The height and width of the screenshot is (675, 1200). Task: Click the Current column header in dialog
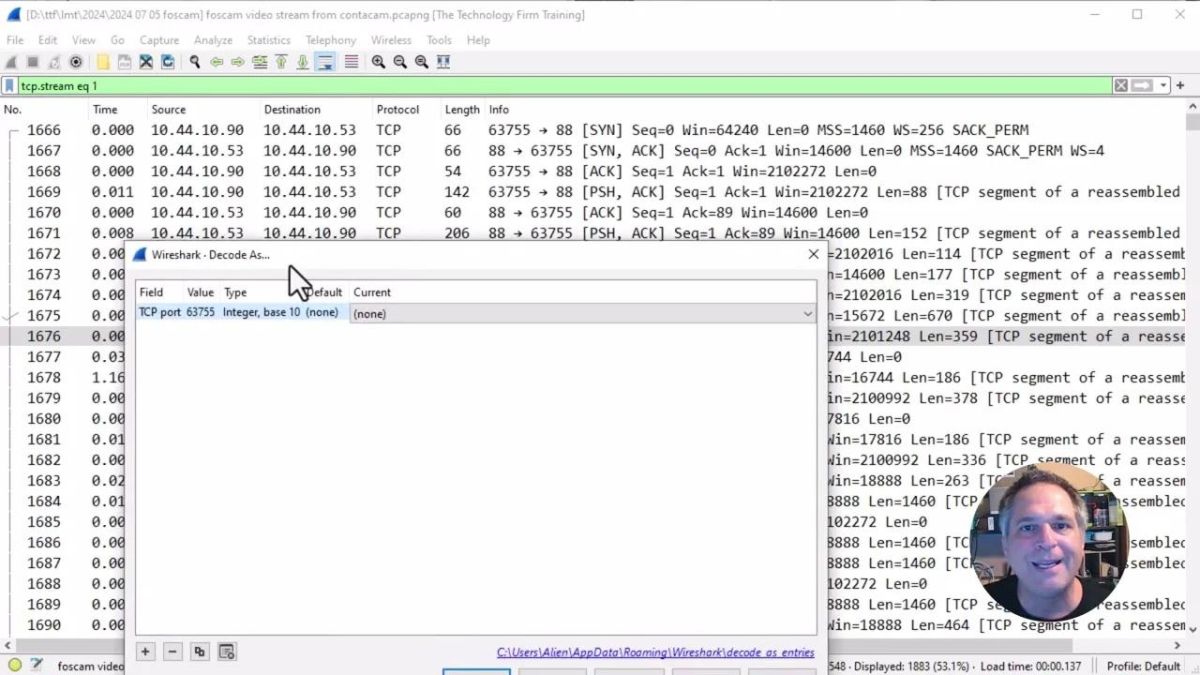(372, 292)
